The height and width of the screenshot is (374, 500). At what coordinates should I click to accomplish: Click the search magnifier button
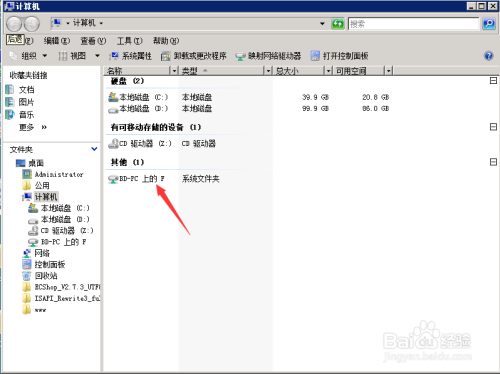[489, 24]
